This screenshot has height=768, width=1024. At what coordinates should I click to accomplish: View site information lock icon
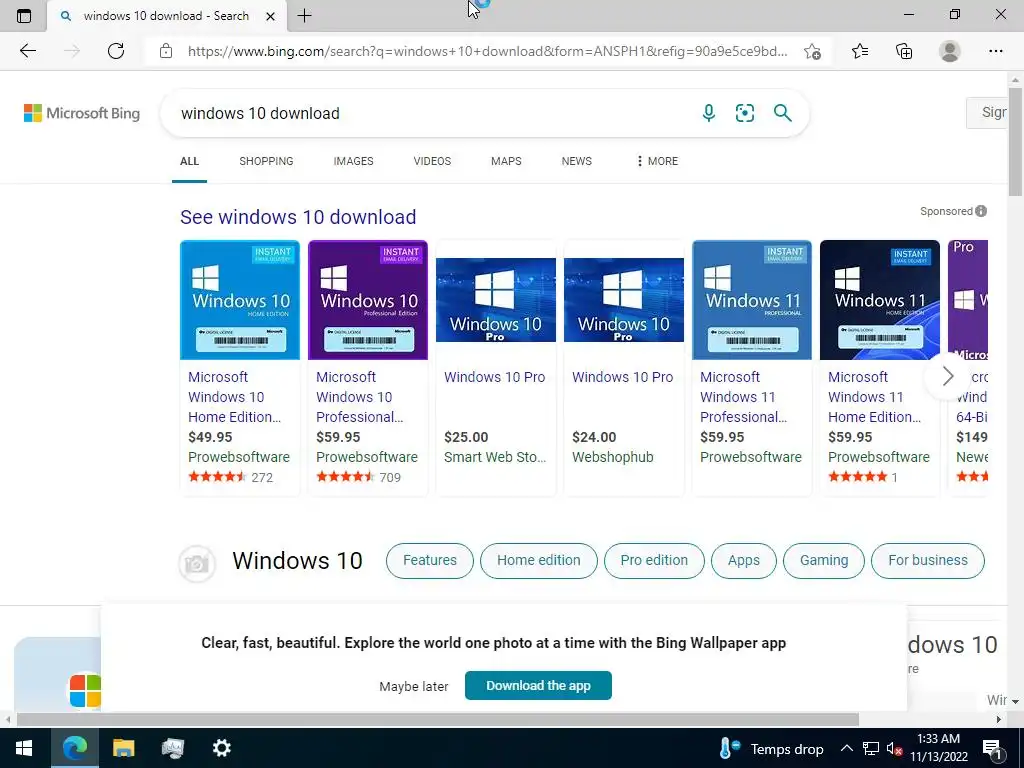[x=166, y=51]
